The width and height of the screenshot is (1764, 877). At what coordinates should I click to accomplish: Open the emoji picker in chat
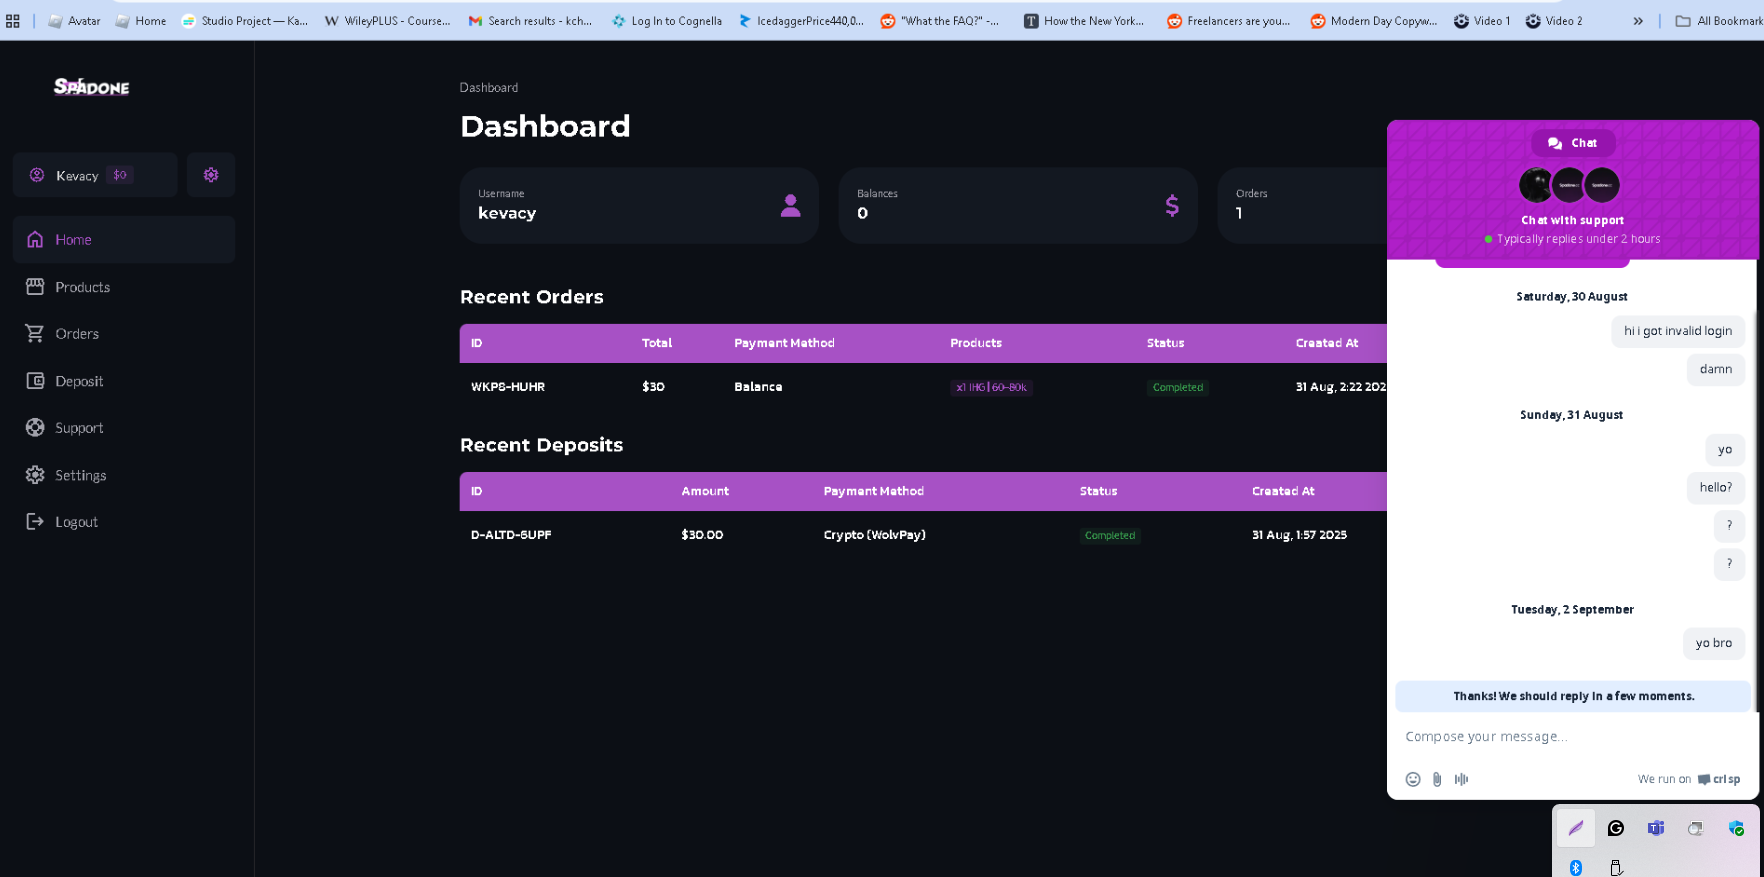(1413, 779)
